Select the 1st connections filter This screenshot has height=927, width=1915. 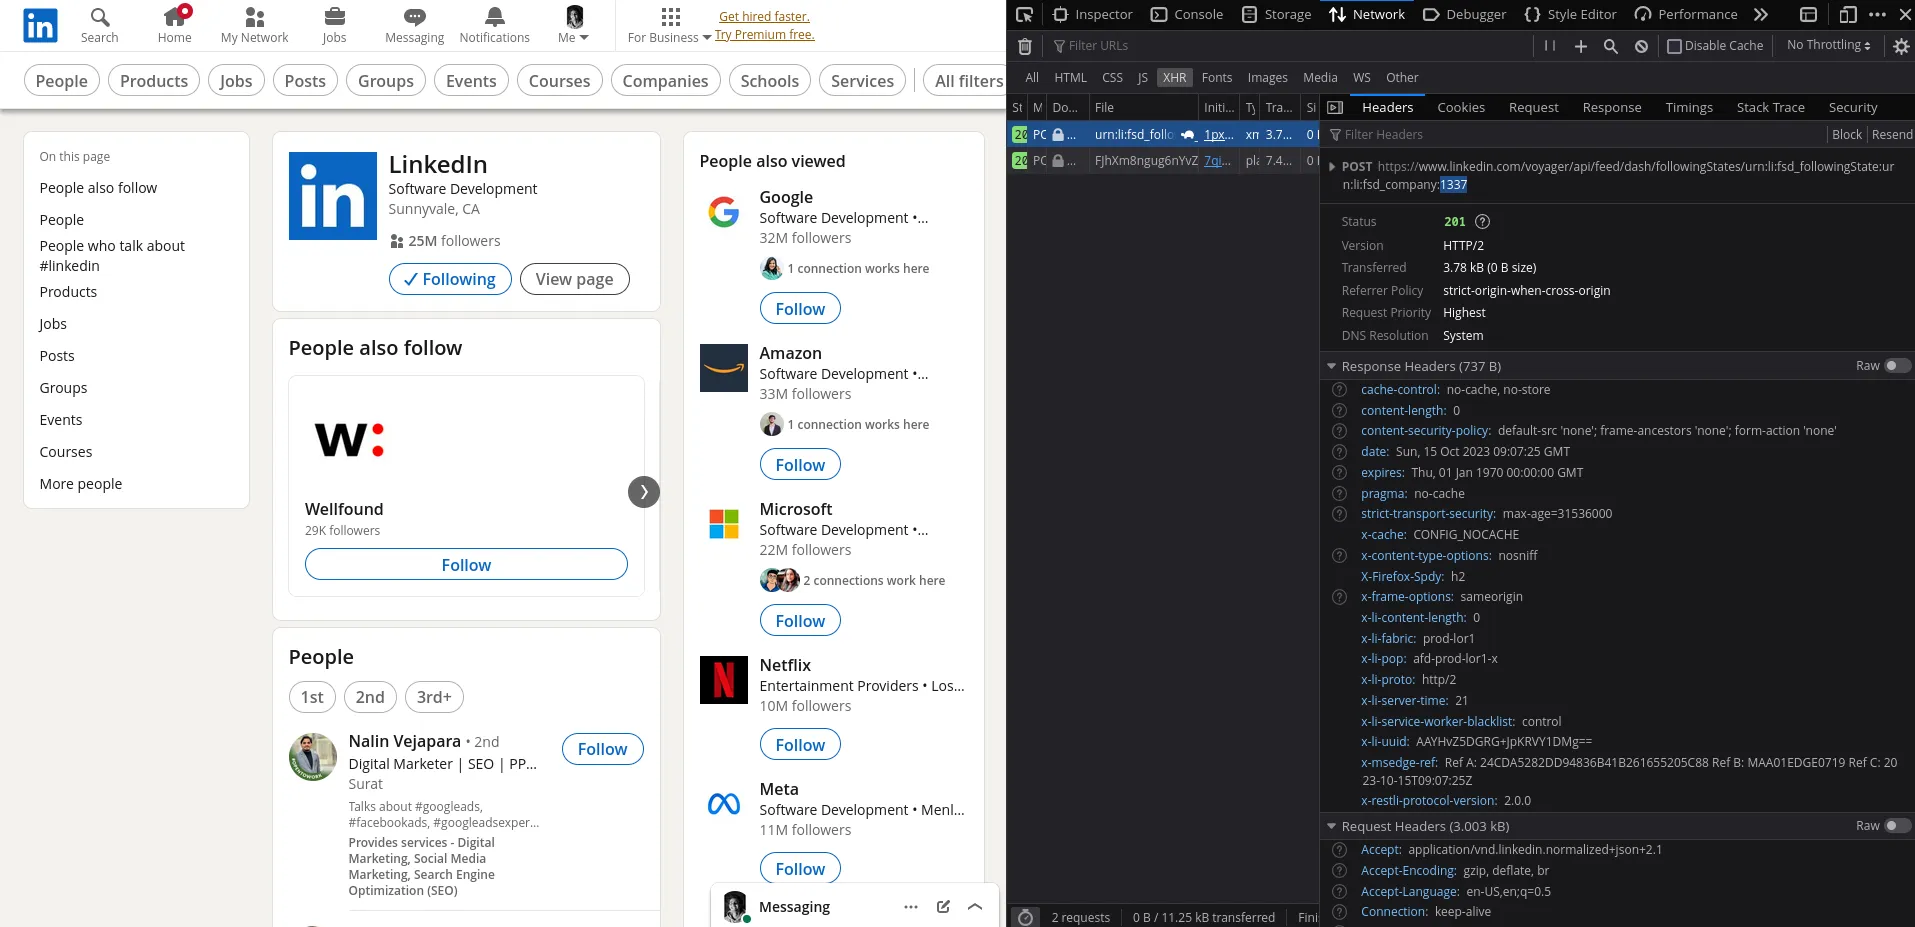[312, 697]
